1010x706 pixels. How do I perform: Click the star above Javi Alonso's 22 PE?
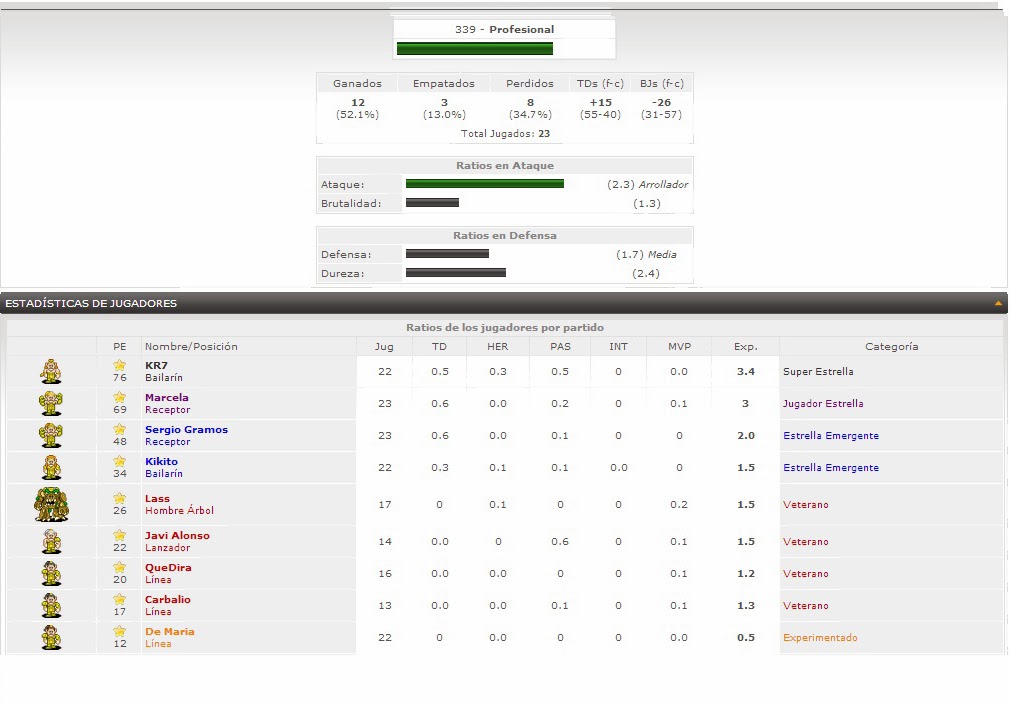[x=120, y=535]
